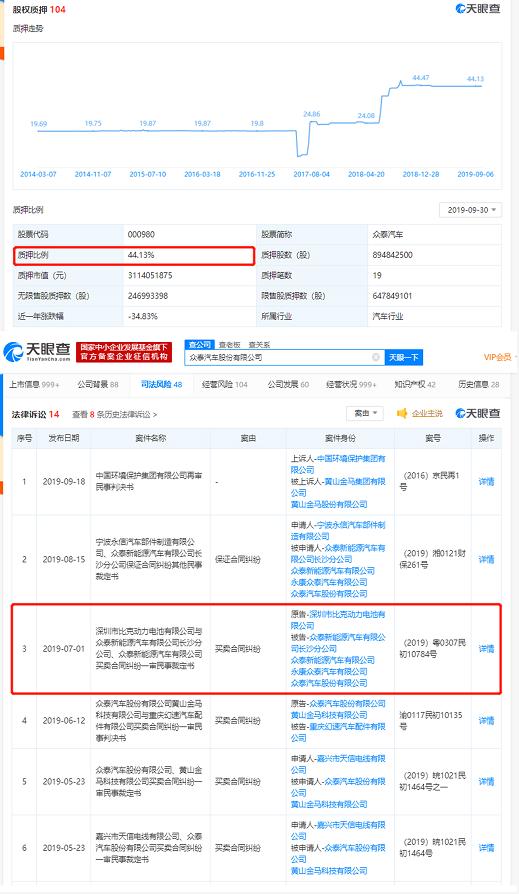Click the 2017-08-04 chart axis date
Image resolution: width=519 pixels, height=894 pixels.
tap(311, 174)
